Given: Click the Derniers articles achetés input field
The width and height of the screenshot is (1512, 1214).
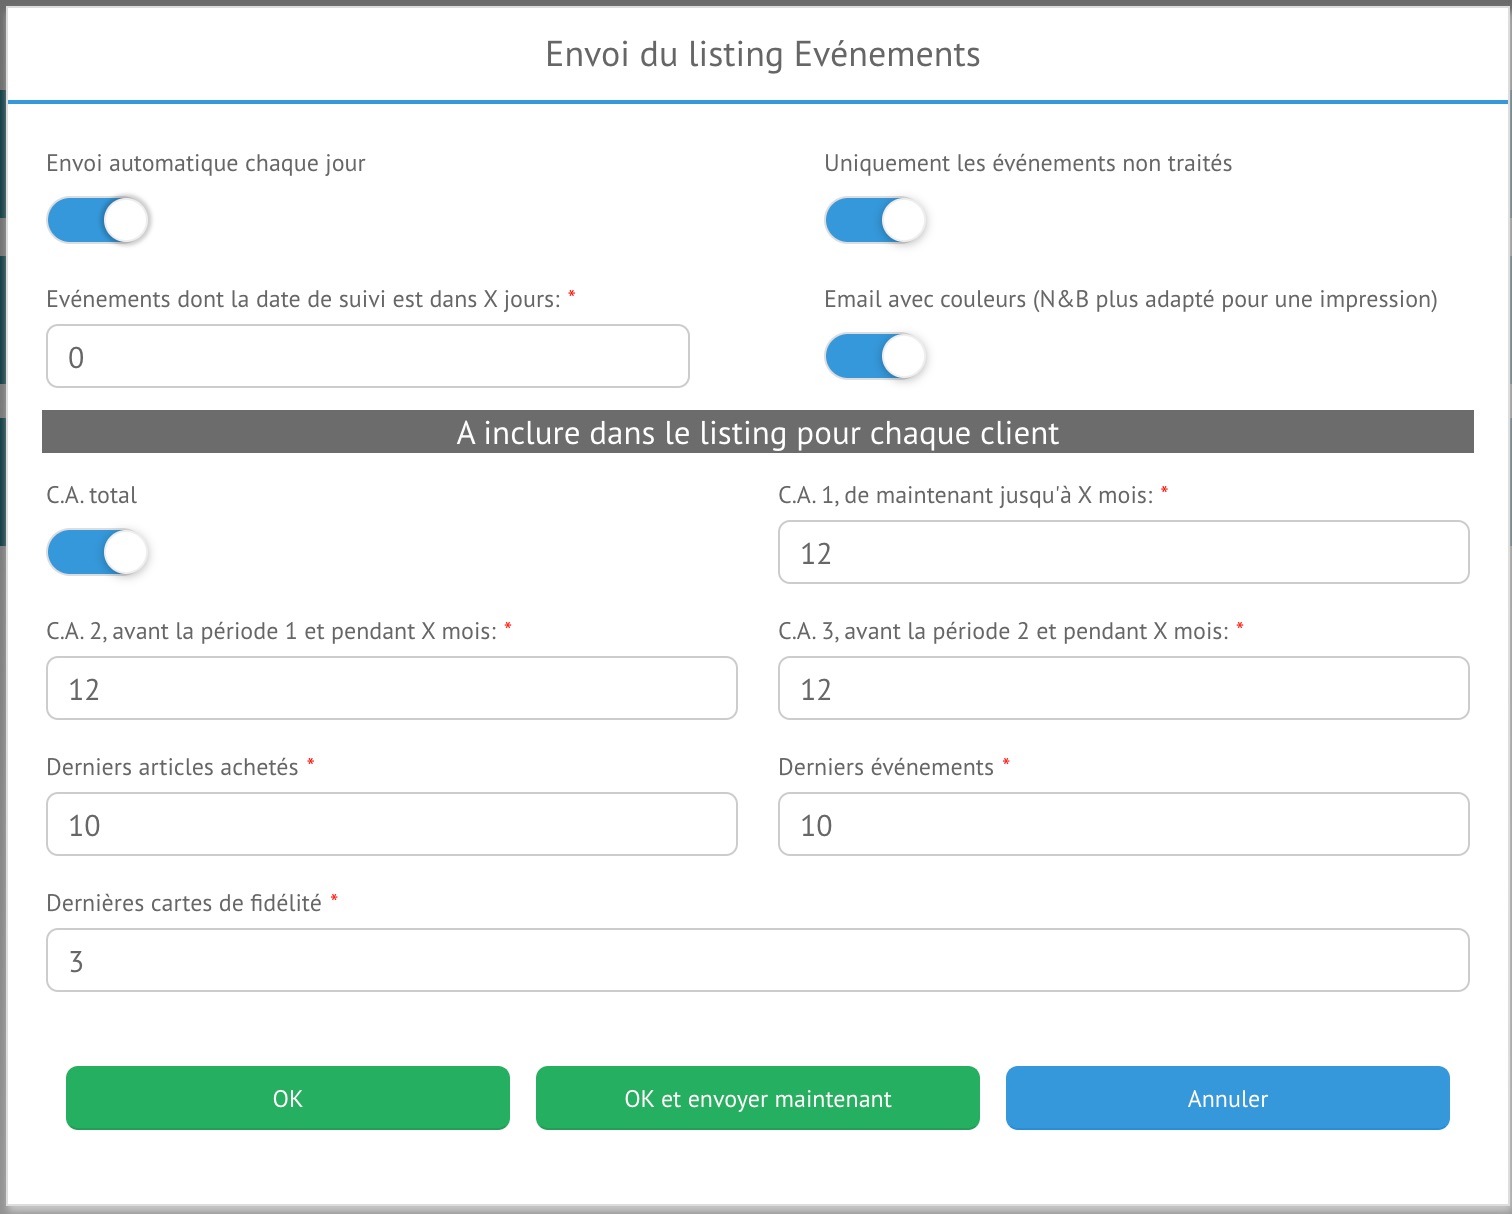Looking at the screenshot, I should pyautogui.click(x=391, y=825).
